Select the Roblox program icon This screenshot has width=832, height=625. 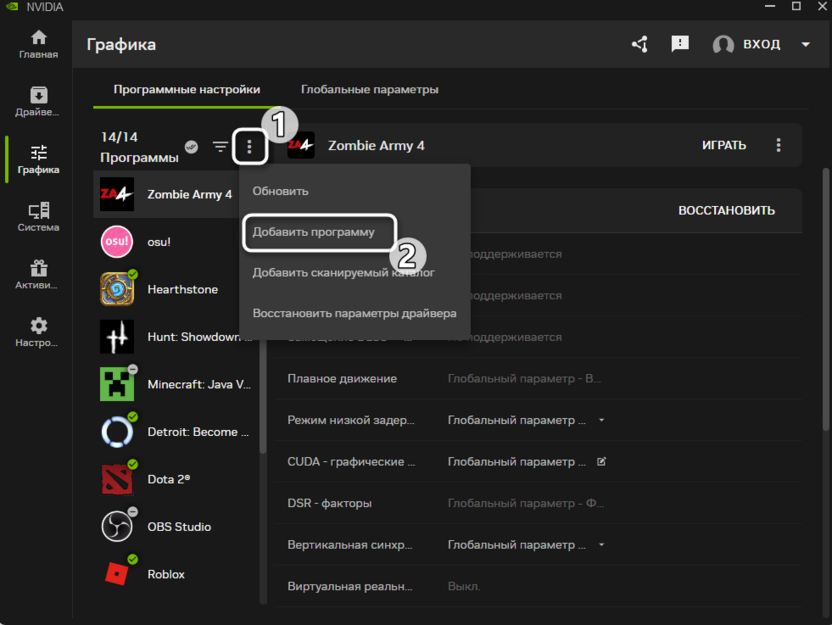coord(117,574)
